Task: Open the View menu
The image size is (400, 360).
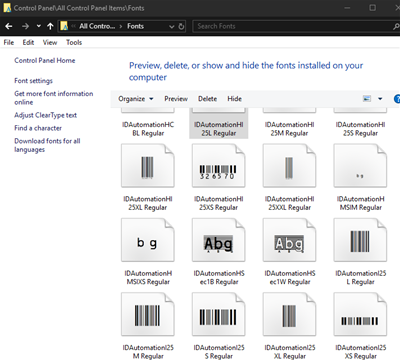Action: (50, 42)
